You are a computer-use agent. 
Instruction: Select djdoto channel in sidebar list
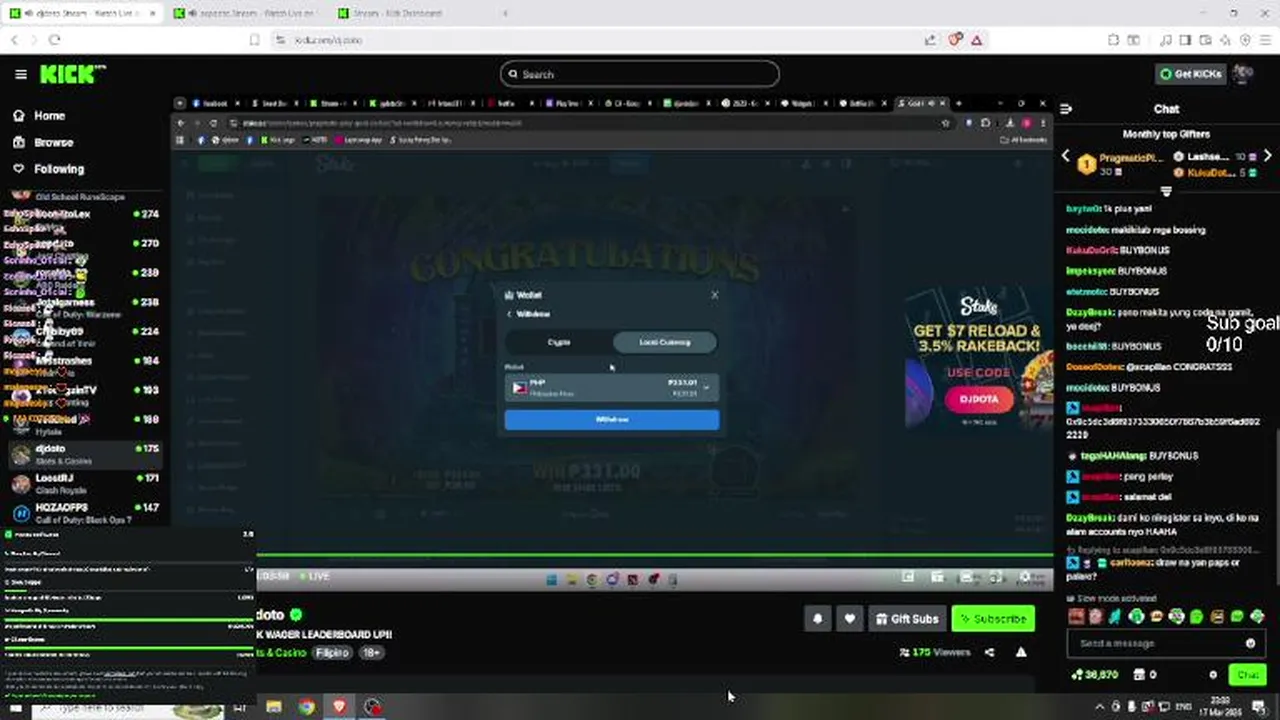coord(84,454)
